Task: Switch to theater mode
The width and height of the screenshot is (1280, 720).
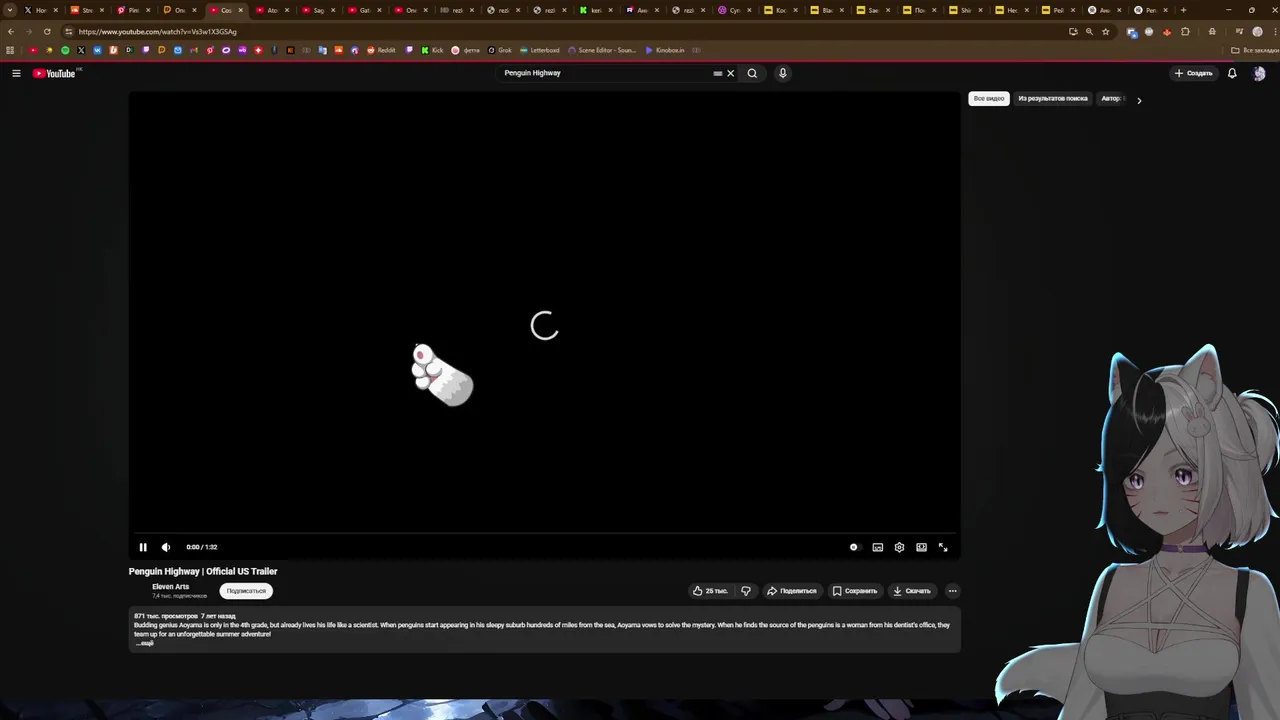Action: click(921, 547)
